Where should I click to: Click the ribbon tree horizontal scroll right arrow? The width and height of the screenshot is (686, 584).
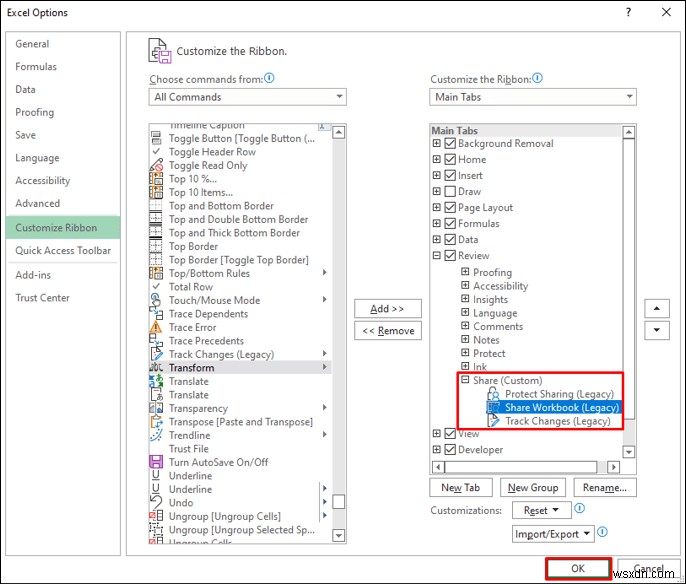point(613,467)
